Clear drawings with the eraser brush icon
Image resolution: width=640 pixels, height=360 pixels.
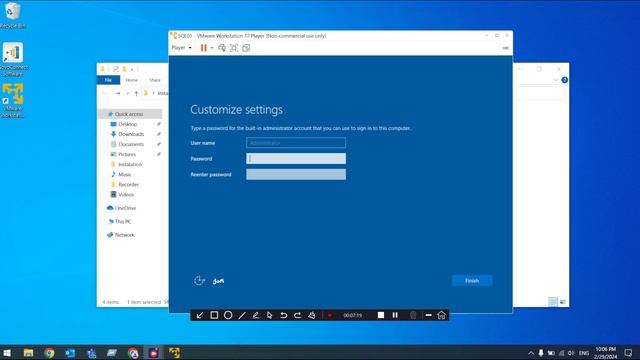coord(312,315)
